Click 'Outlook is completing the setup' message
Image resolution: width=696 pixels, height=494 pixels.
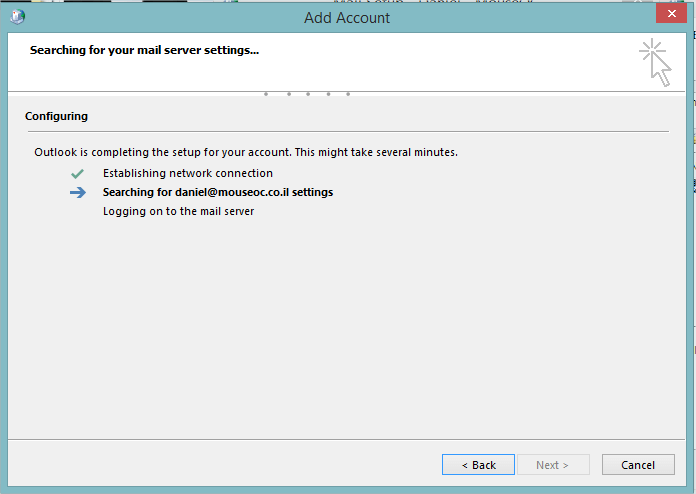coord(246,152)
